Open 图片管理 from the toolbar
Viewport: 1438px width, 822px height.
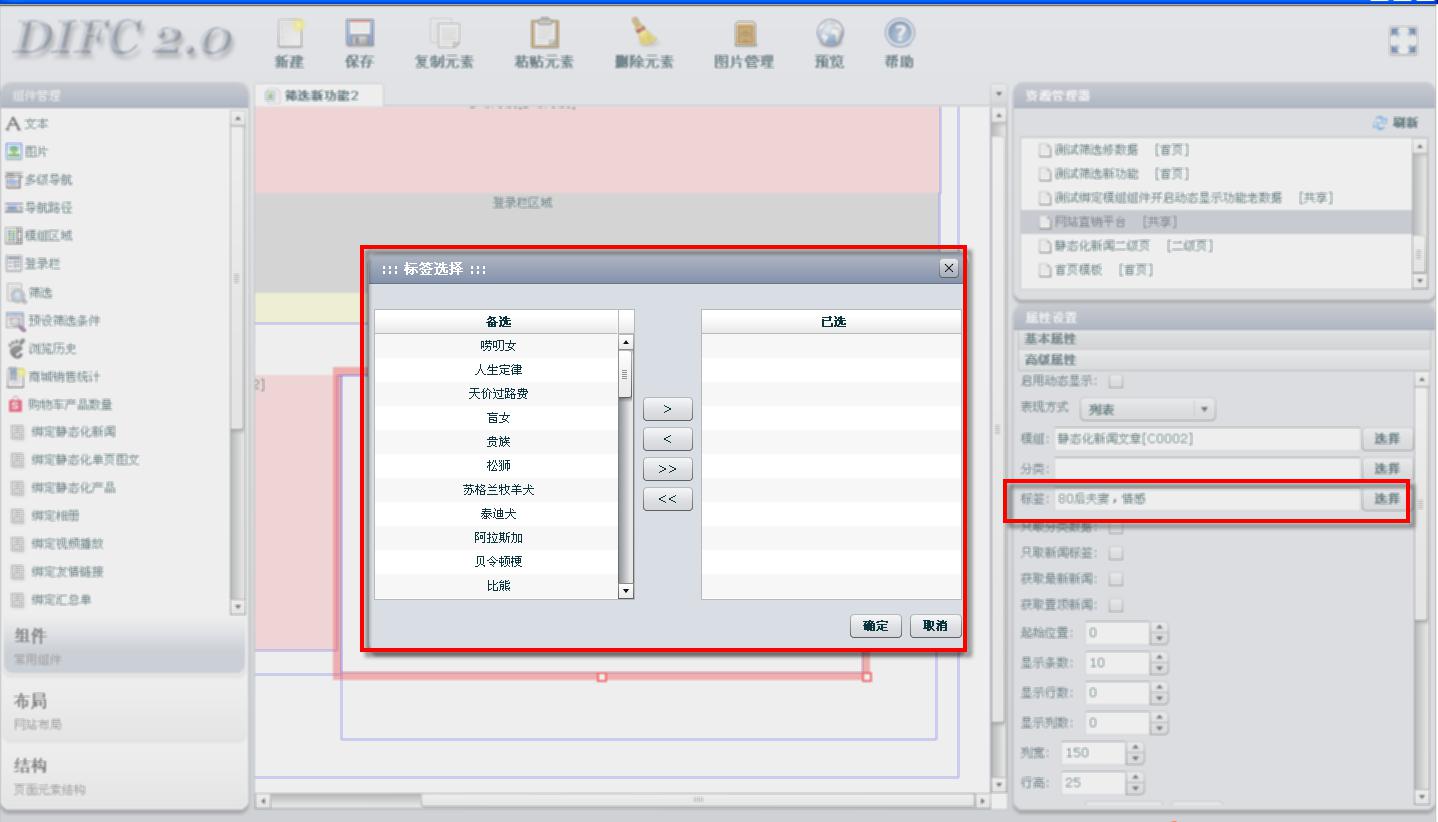tap(743, 36)
